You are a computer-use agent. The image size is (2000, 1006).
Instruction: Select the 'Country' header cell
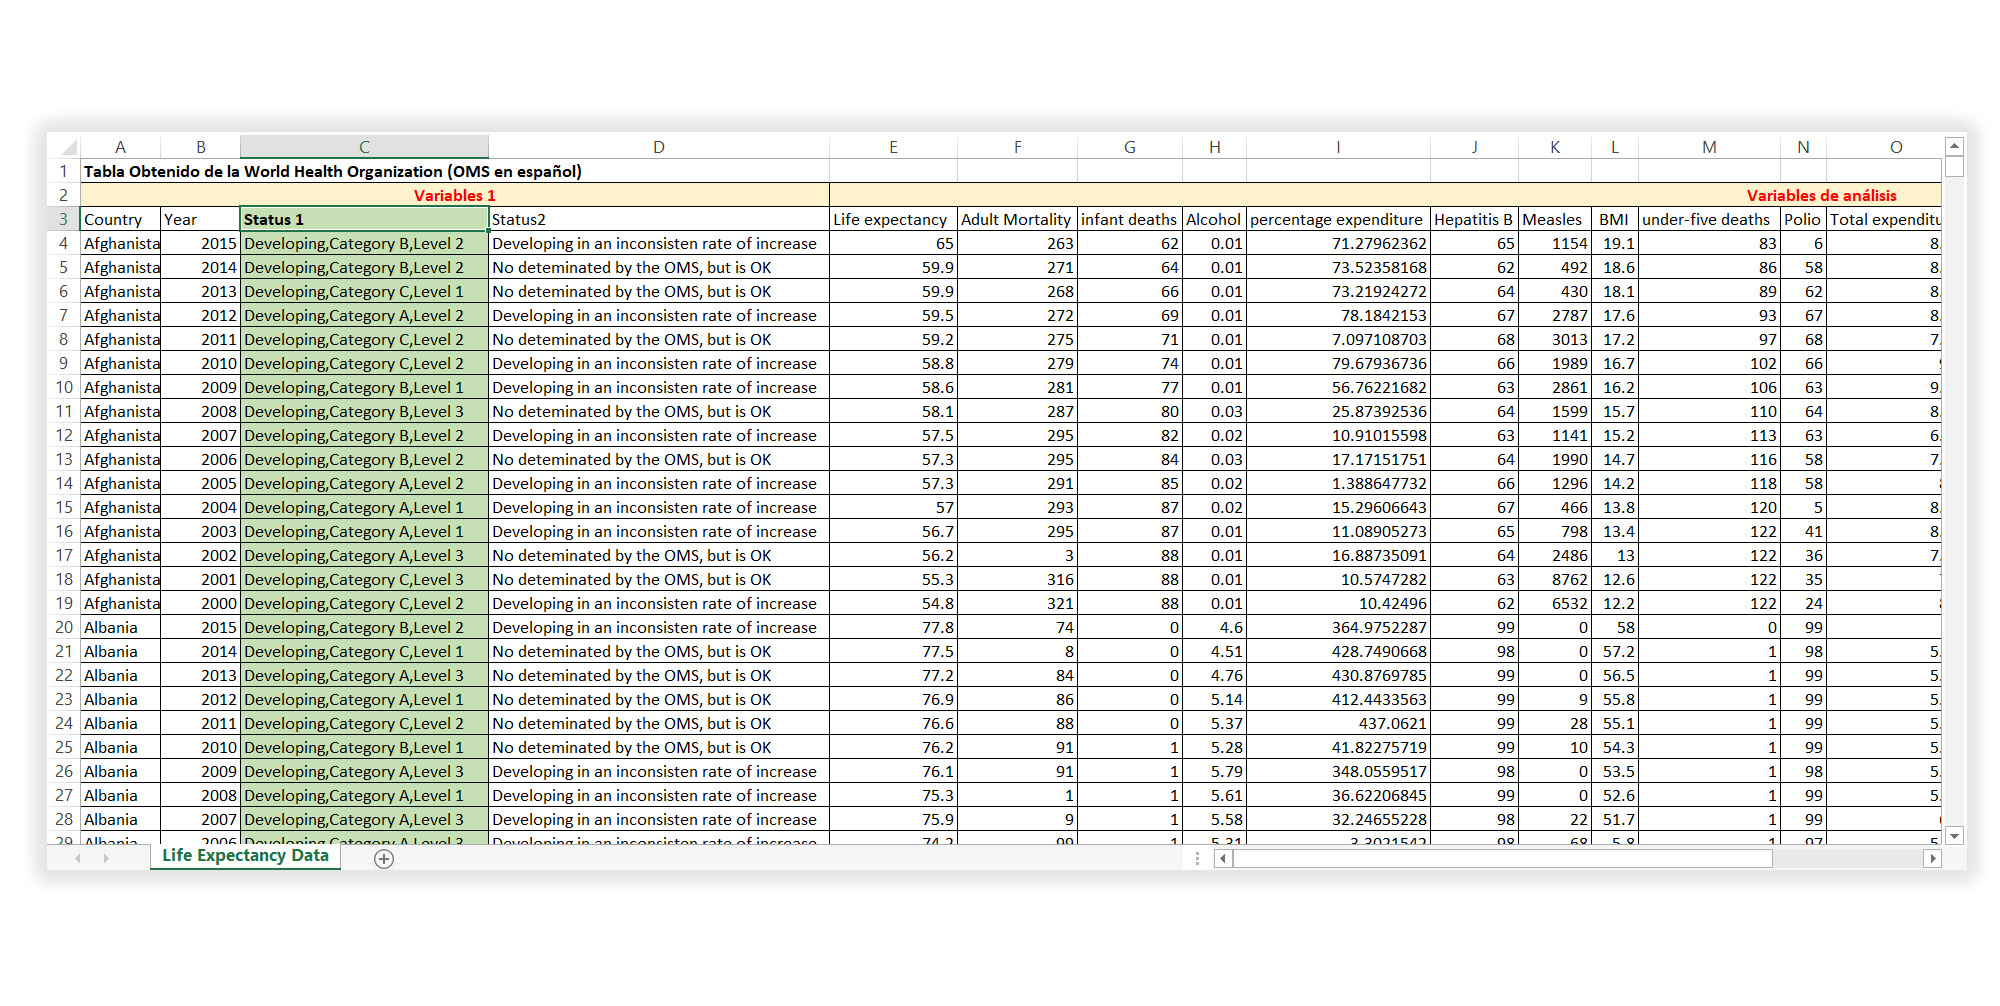pyautogui.click(x=120, y=219)
